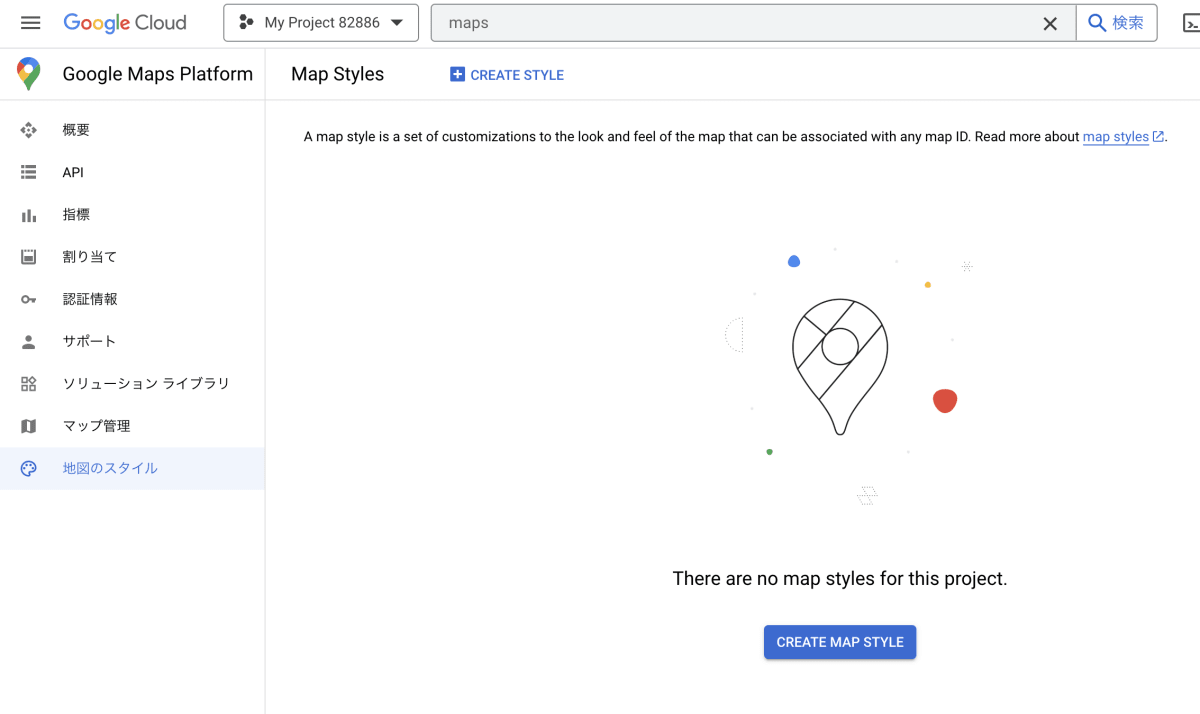The width and height of the screenshot is (1200, 714).
Task: Select the 地図のスタイル menu item
Action: pyautogui.click(x=132, y=468)
